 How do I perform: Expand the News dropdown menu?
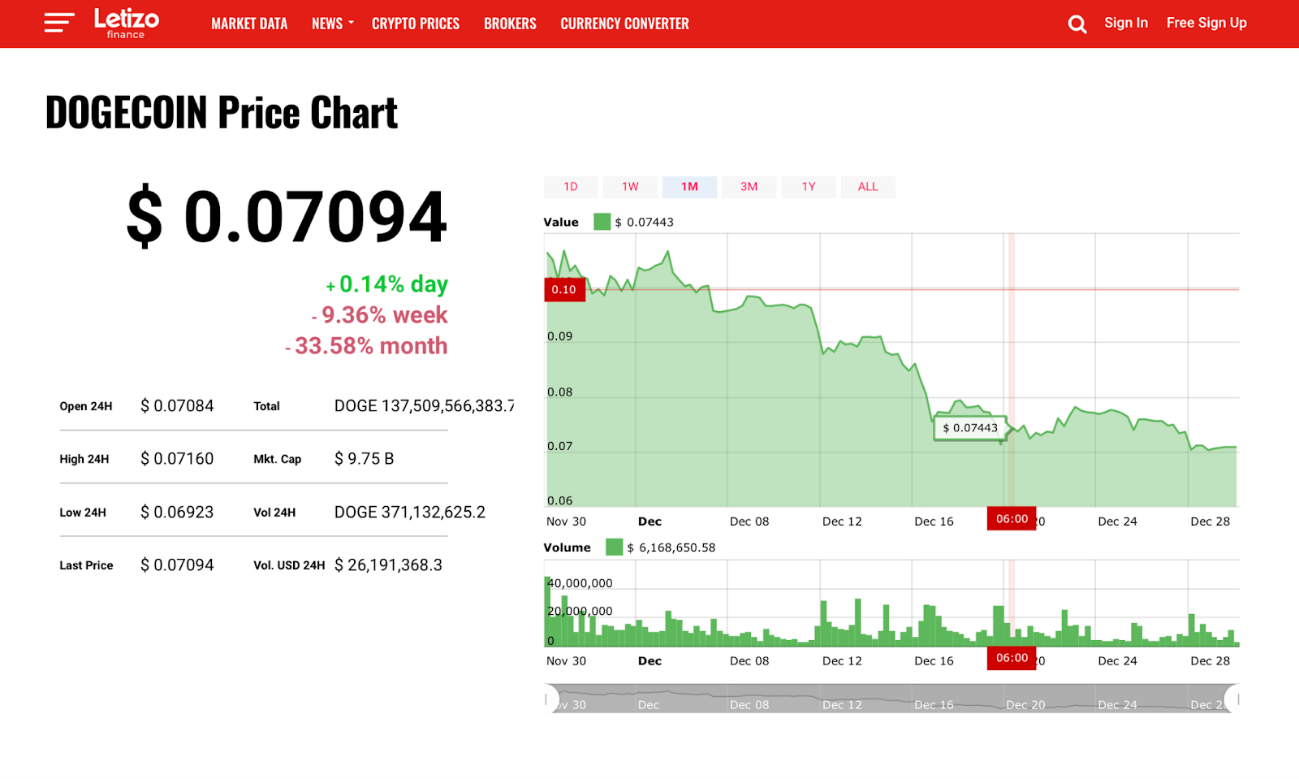332,23
